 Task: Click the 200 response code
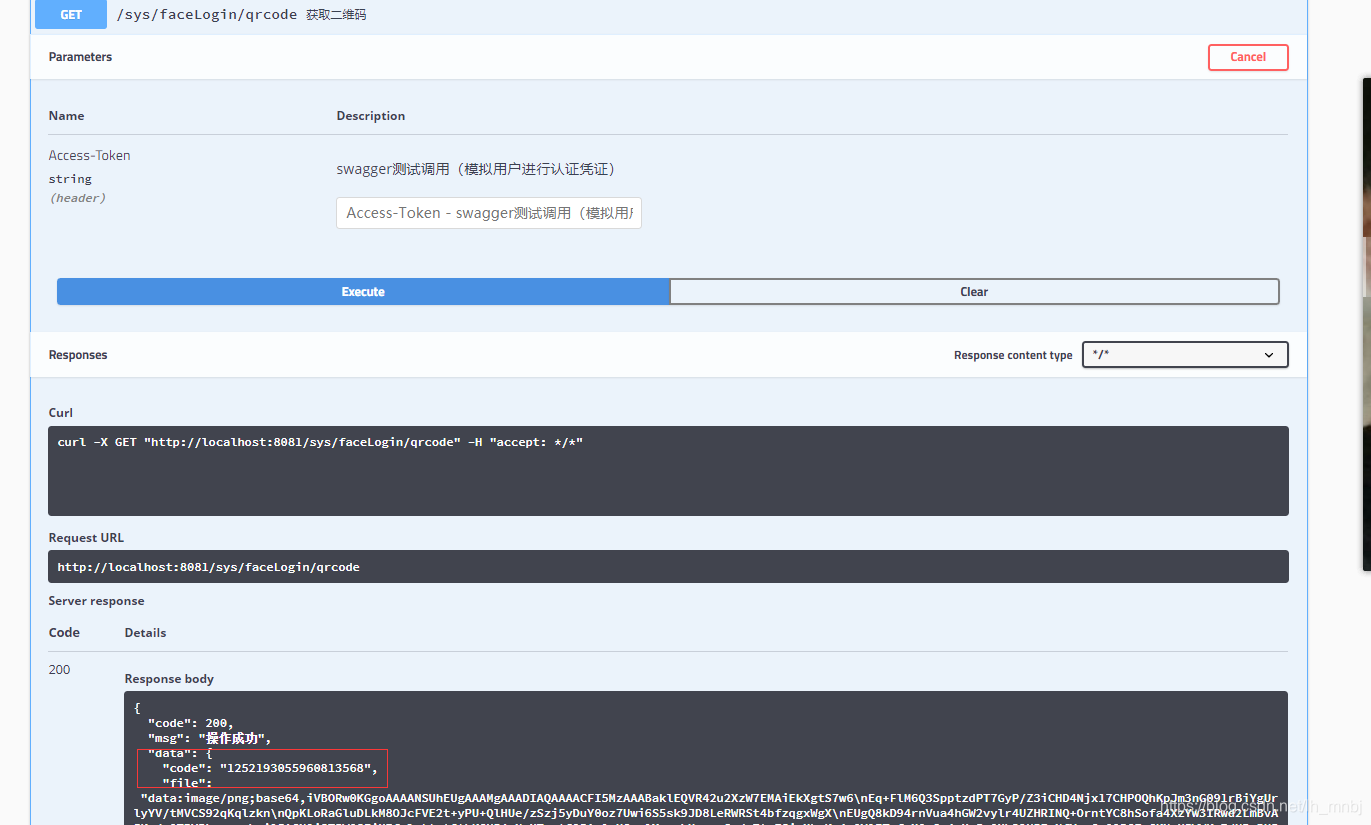click(x=60, y=670)
